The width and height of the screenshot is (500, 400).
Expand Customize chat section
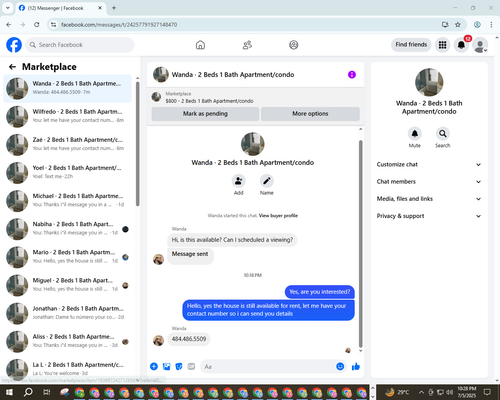coord(429,164)
